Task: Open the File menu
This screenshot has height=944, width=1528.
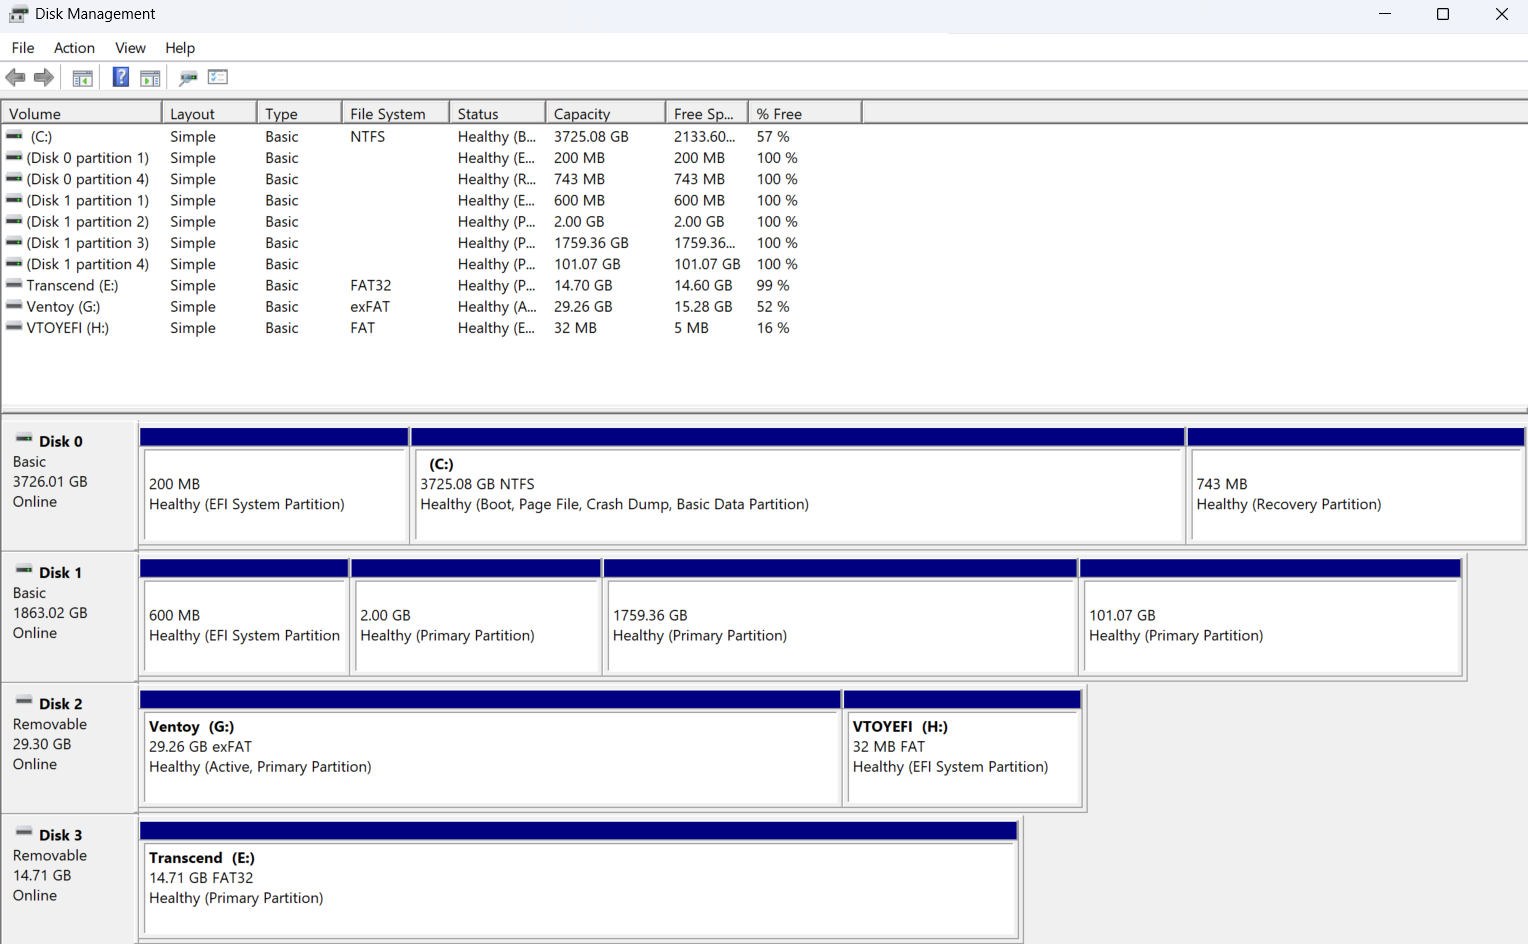Action: click(x=23, y=48)
